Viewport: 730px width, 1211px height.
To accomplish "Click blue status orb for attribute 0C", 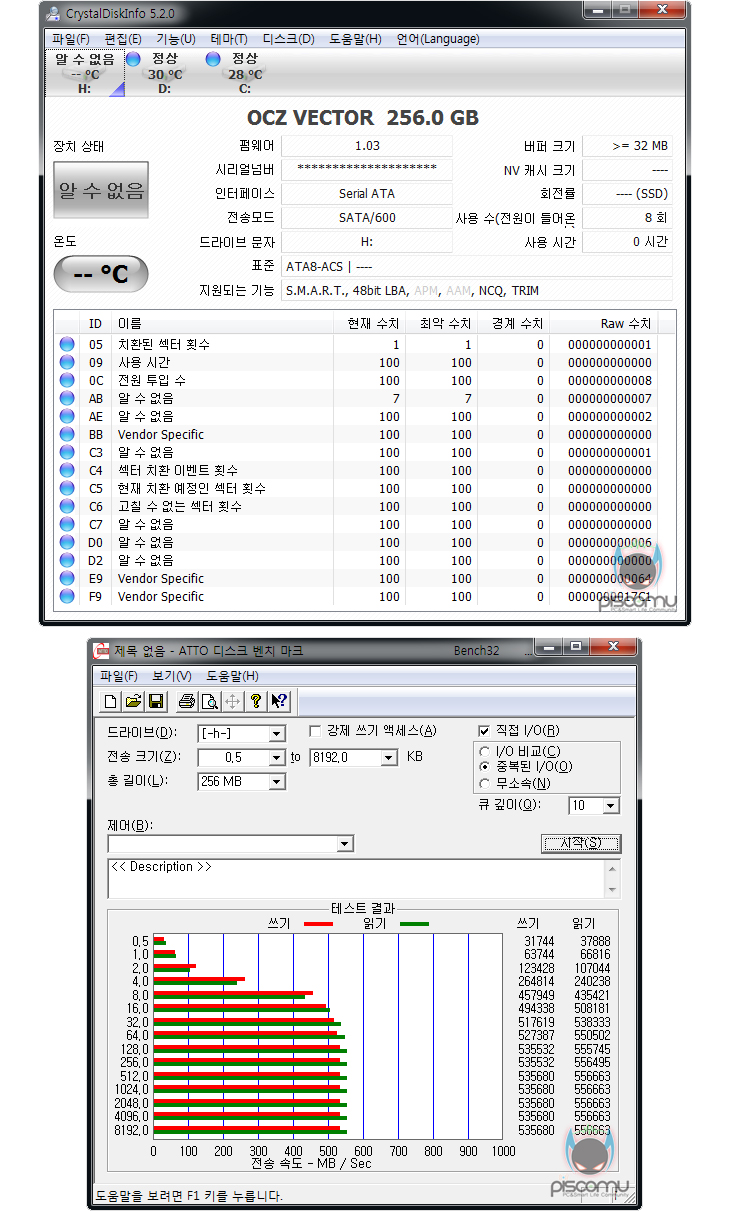I will 67,380.
